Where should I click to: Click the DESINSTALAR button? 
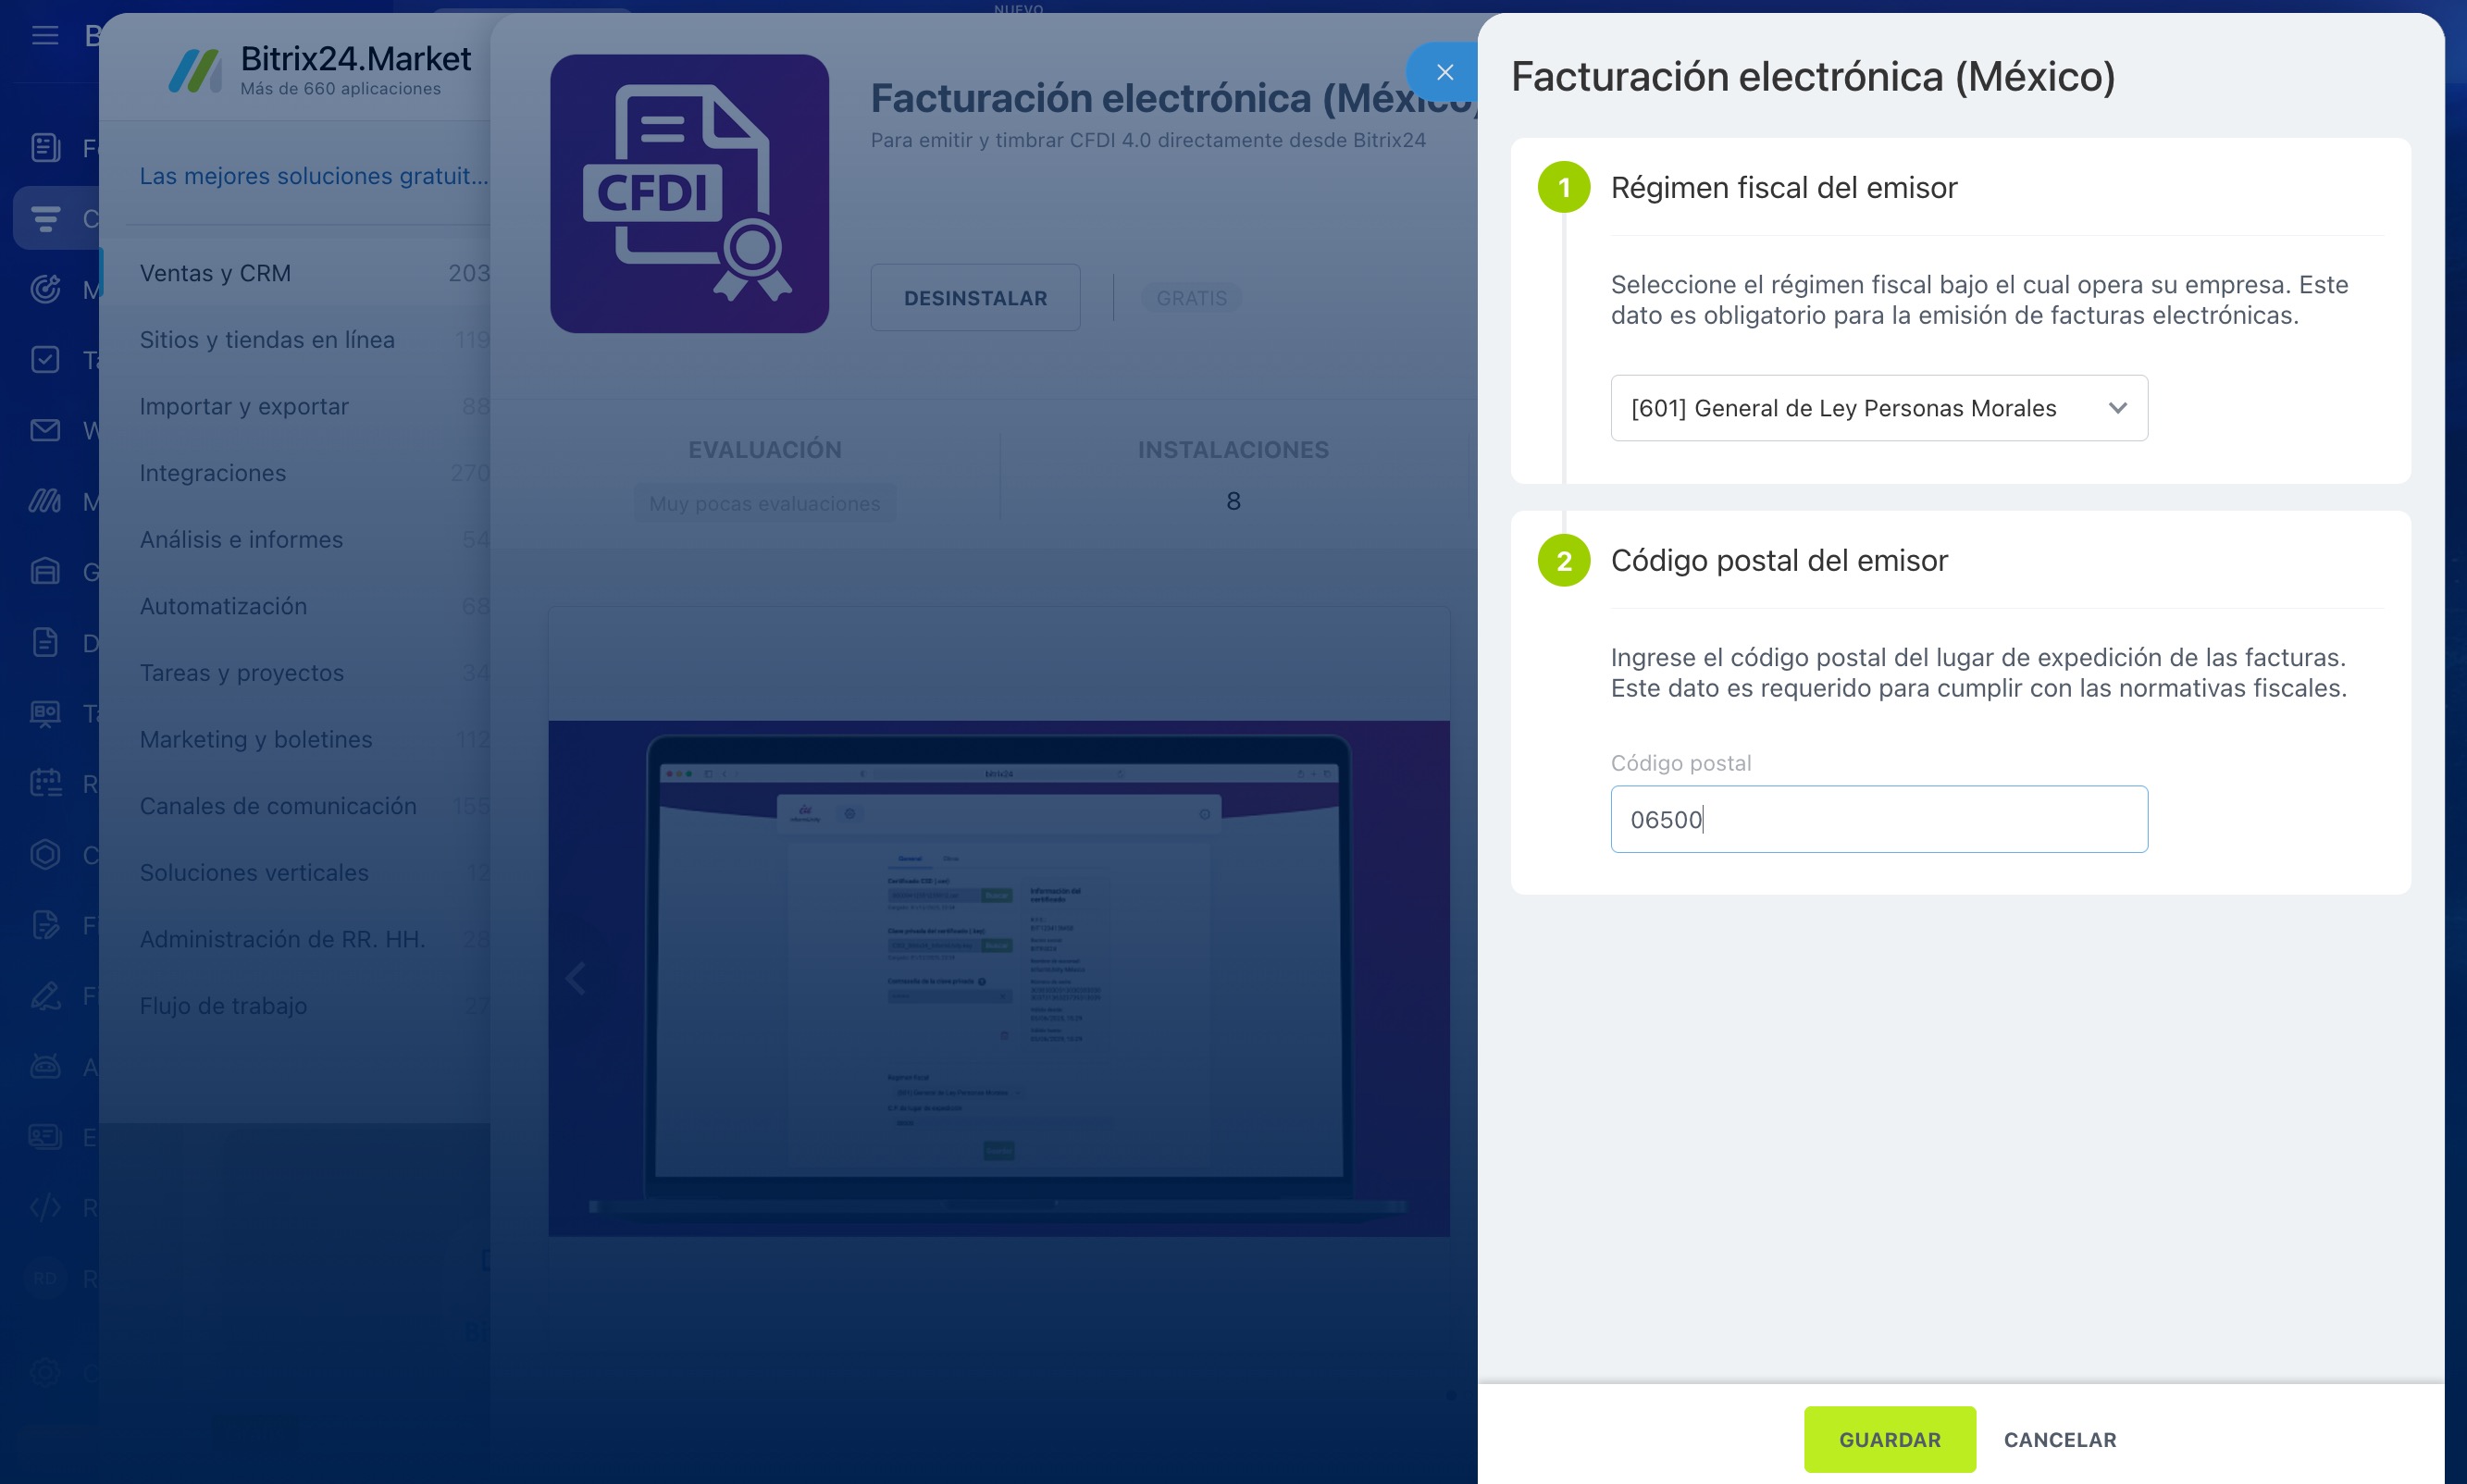(975, 298)
